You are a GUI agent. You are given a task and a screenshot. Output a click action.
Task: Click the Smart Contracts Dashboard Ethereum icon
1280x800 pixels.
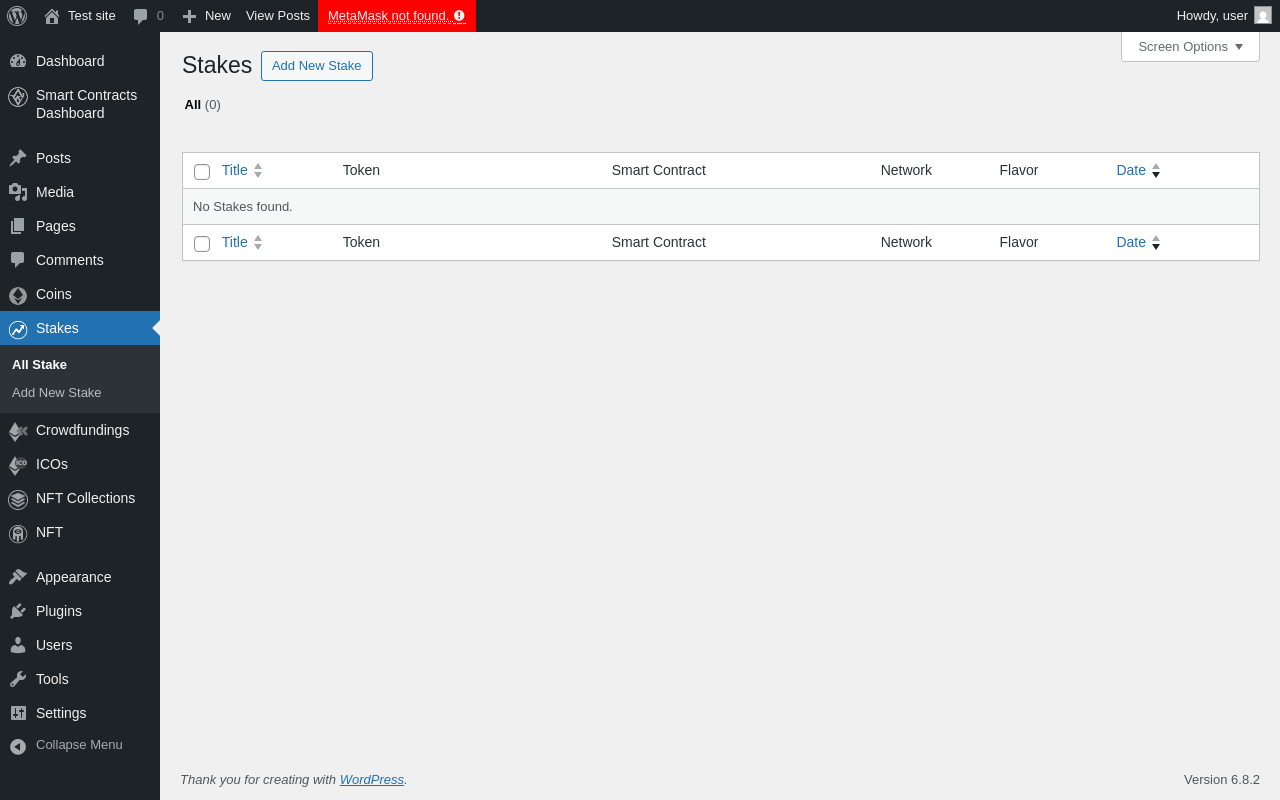[x=18, y=97]
